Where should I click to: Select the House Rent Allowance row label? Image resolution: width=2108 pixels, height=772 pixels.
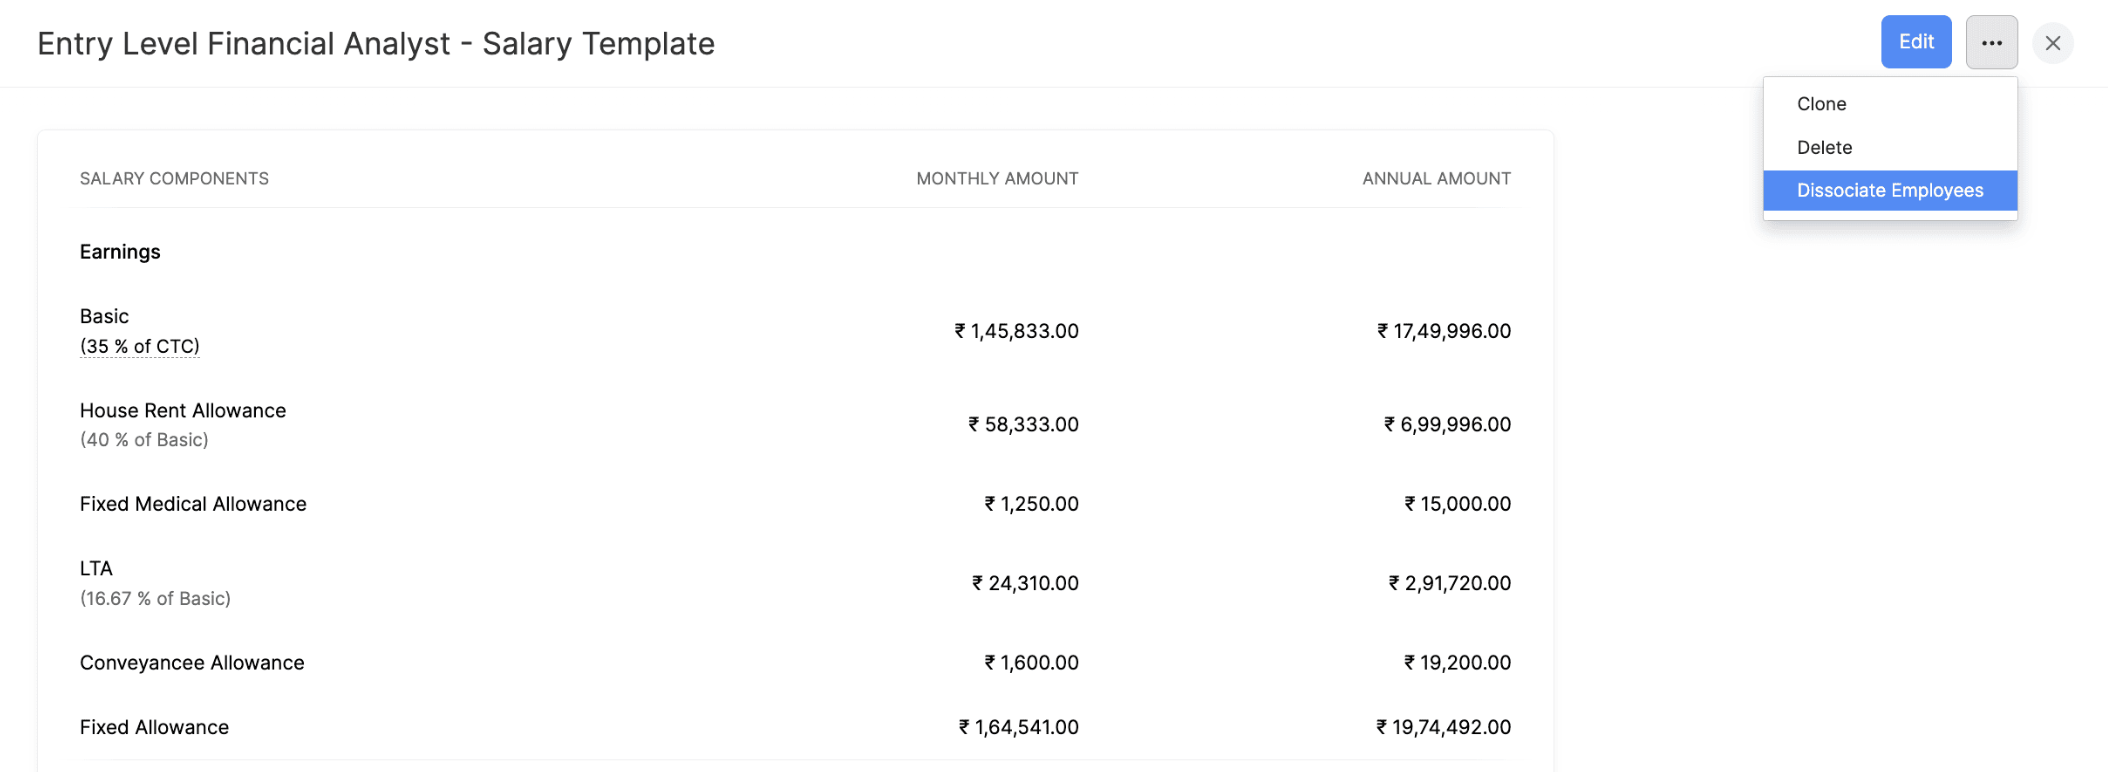(x=183, y=410)
